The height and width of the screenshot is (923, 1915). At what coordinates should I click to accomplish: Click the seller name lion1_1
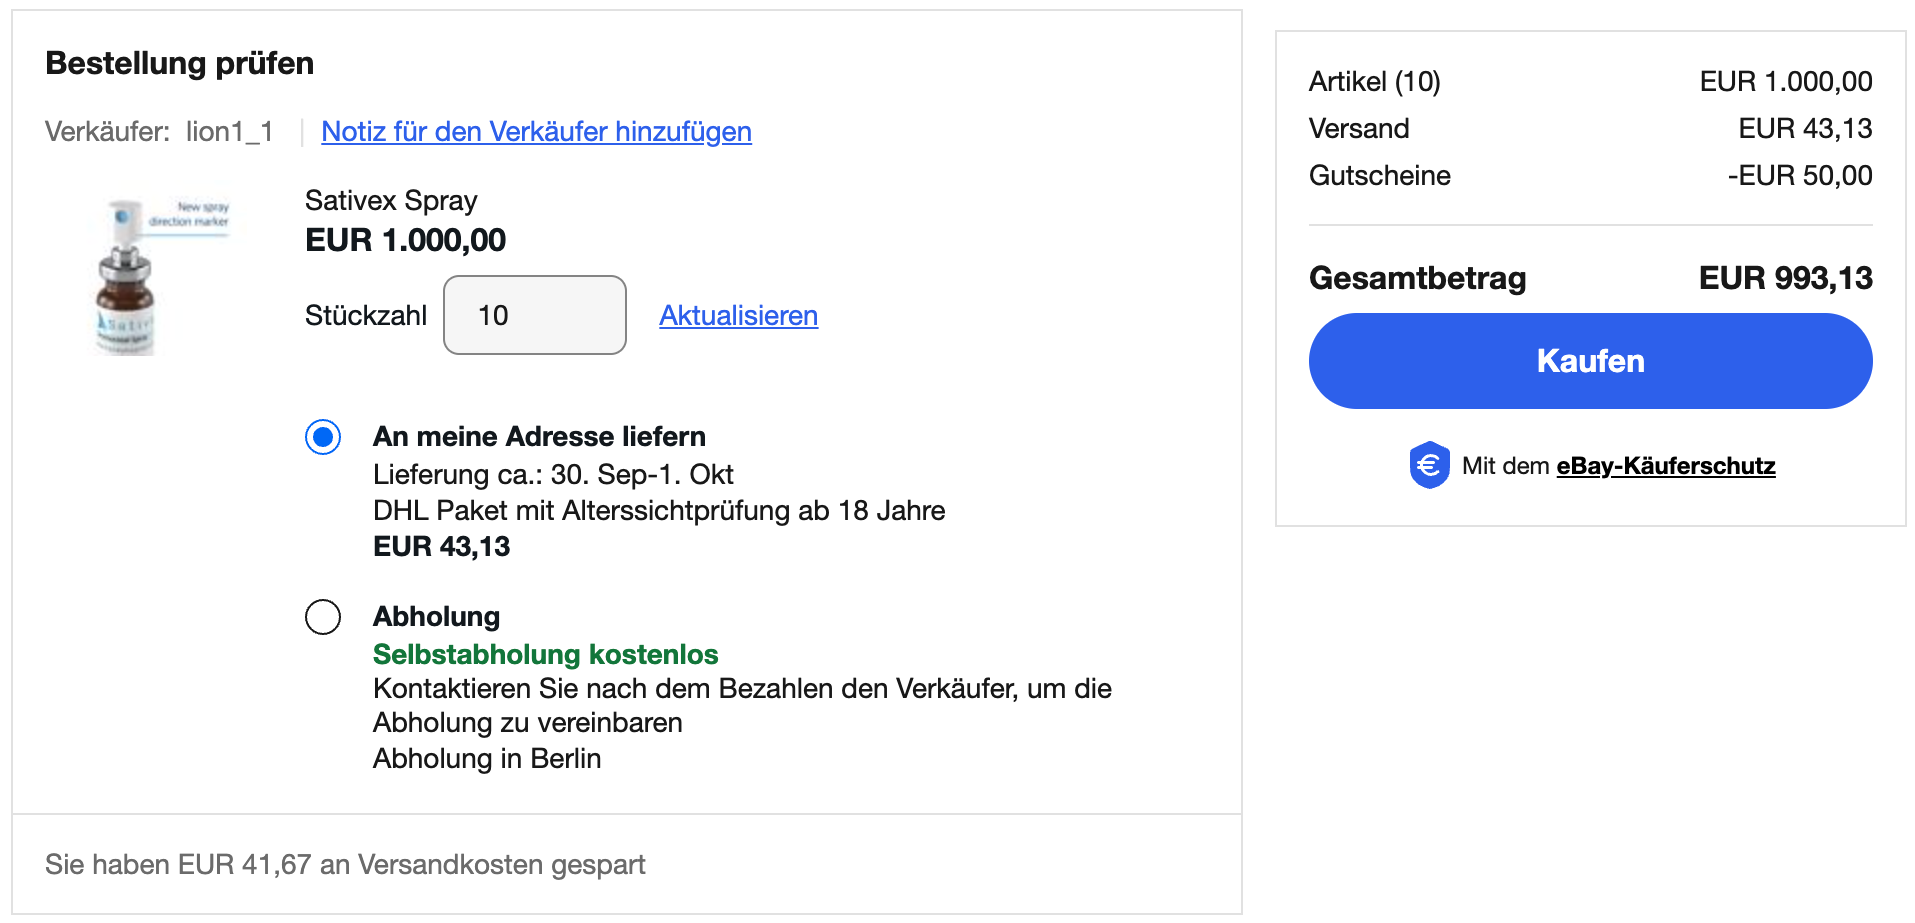point(229,132)
